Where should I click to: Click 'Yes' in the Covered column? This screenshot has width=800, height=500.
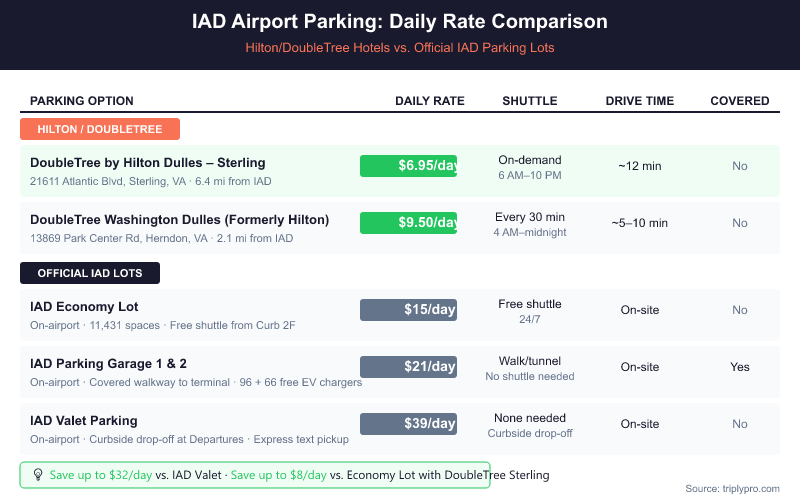pyautogui.click(x=740, y=367)
